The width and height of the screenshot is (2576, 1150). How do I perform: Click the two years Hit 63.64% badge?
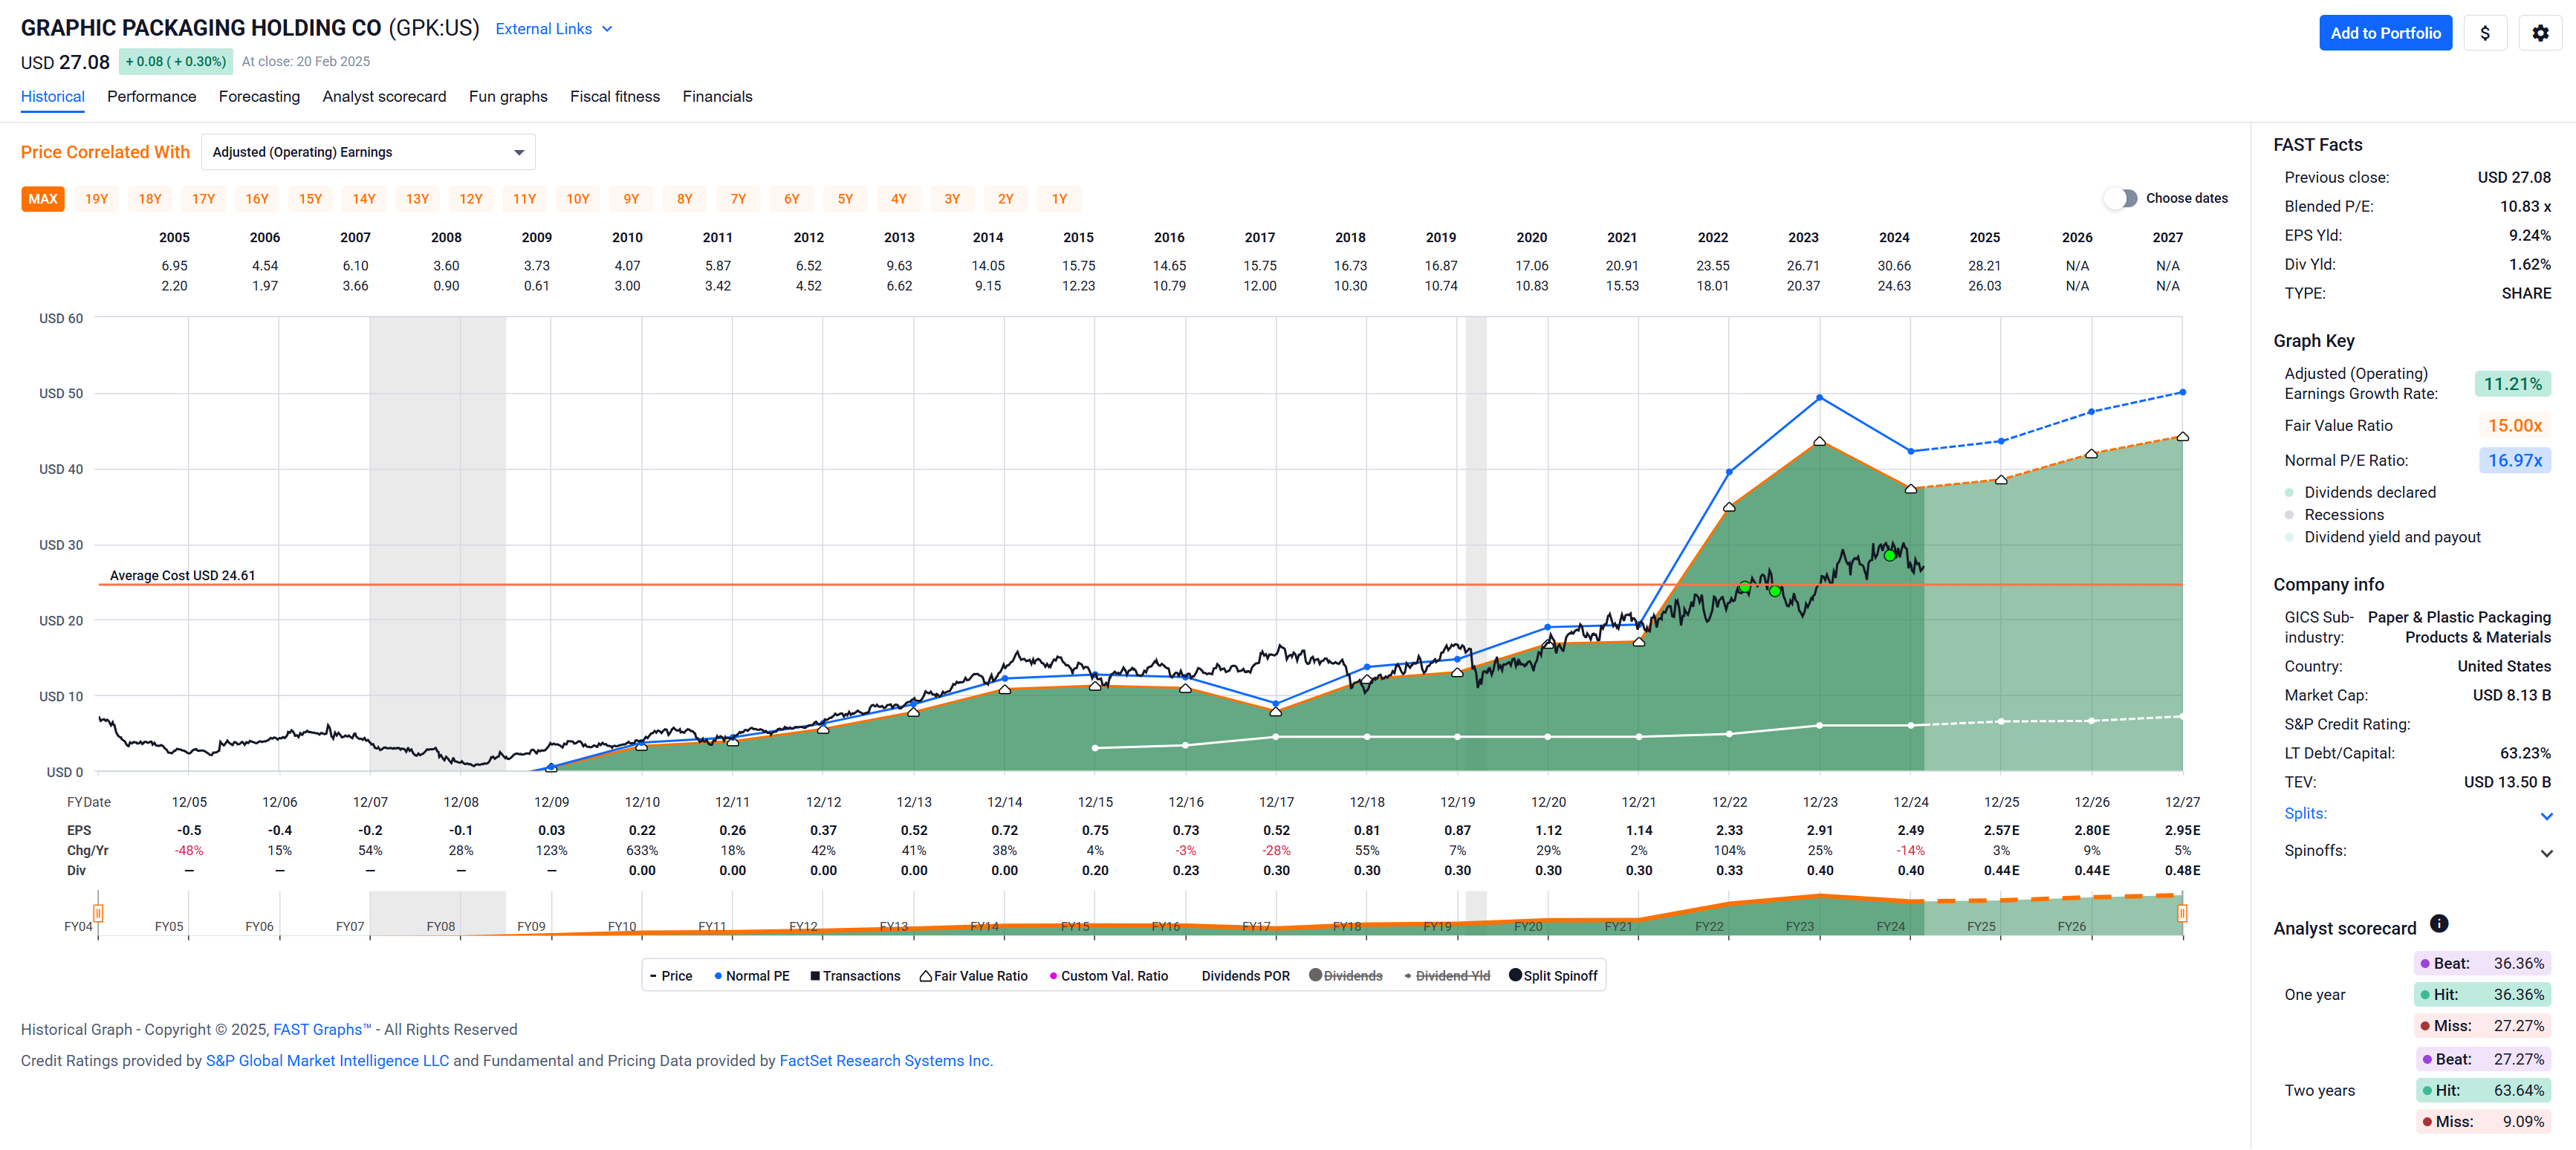pyautogui.click(x=2482, y=1091)
